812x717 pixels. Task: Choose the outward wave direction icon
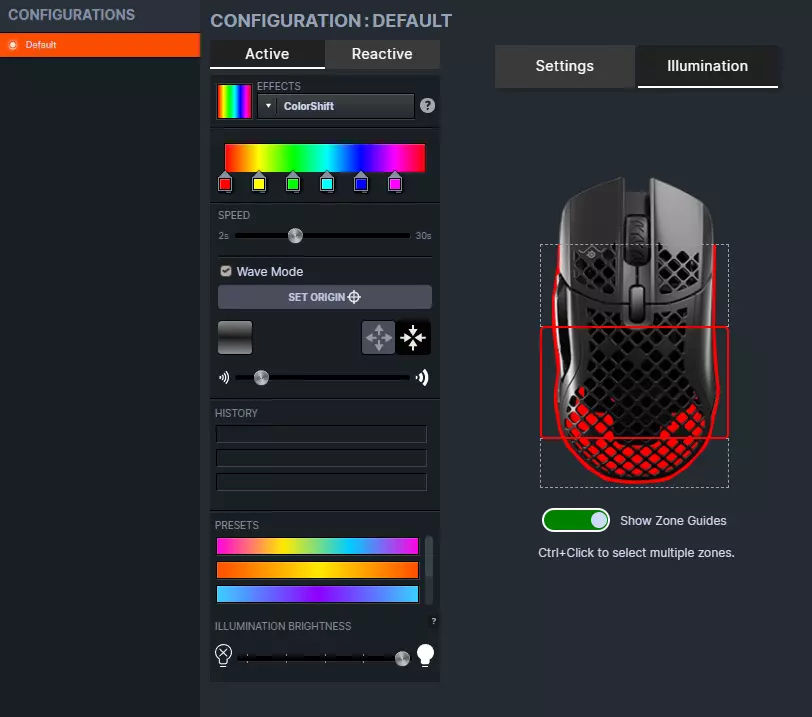(x=379, y=338)
